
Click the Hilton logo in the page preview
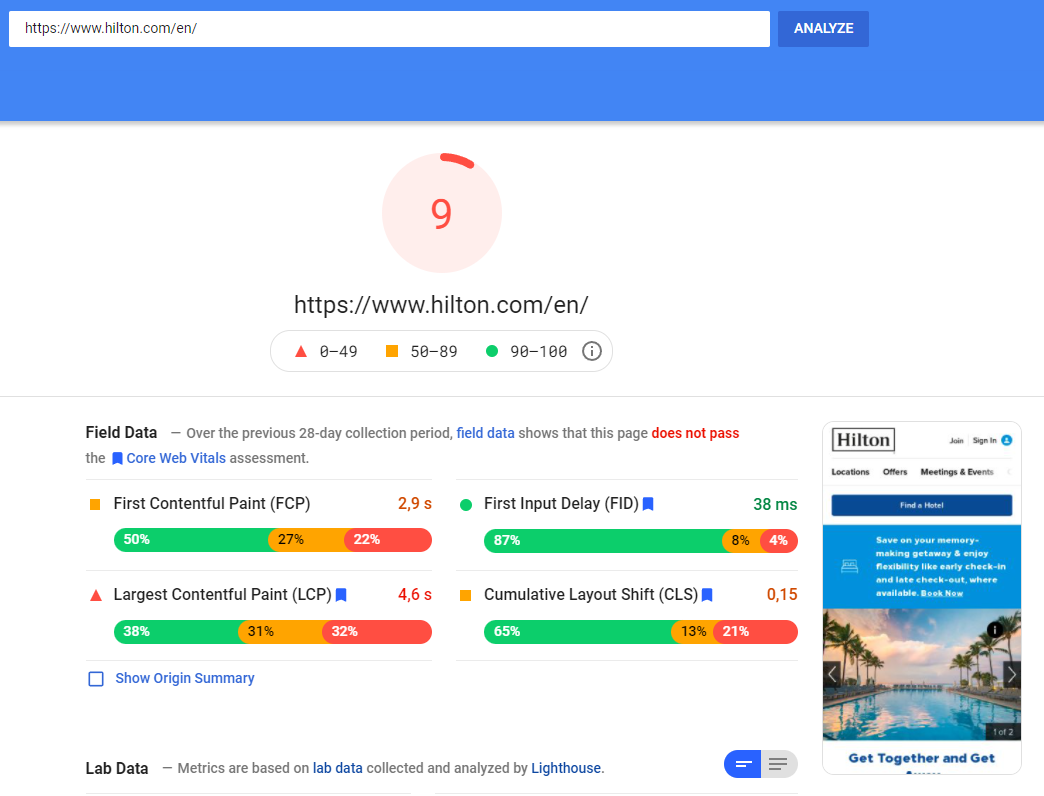[x=863, y=440]
